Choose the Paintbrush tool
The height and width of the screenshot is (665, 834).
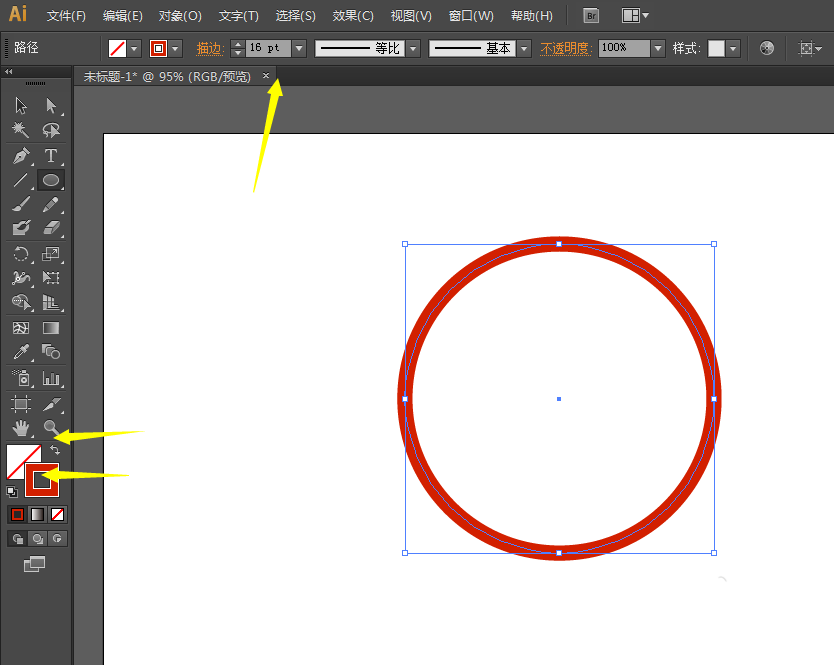21,204
